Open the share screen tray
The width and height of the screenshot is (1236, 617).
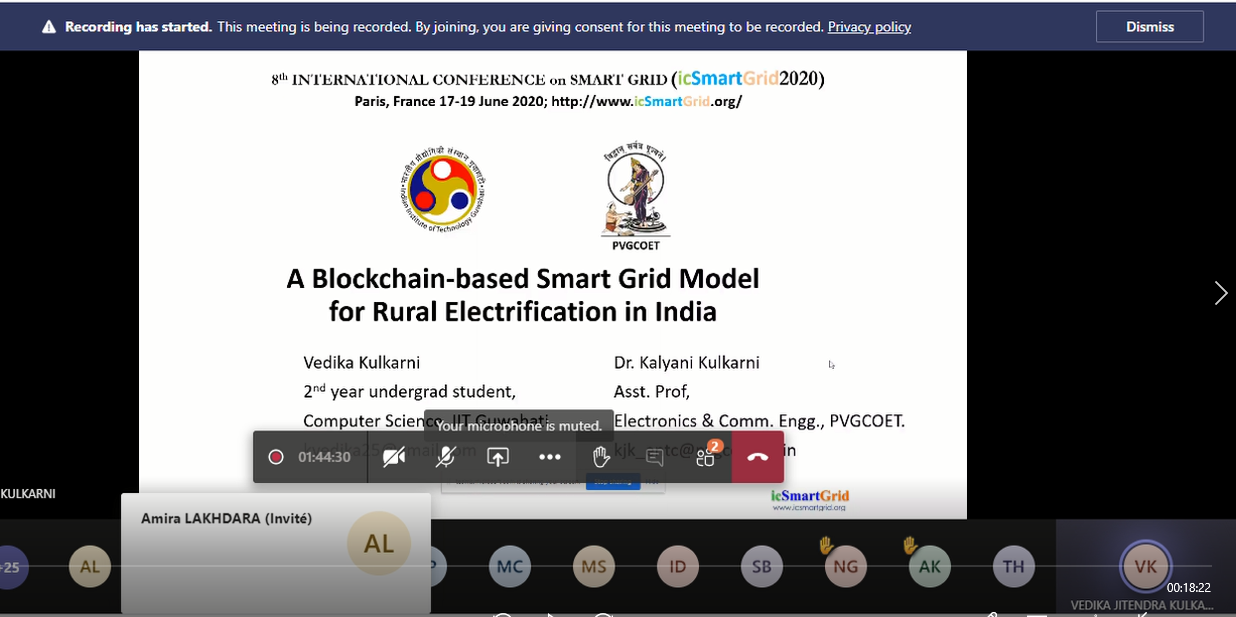(x=498, y=457)
